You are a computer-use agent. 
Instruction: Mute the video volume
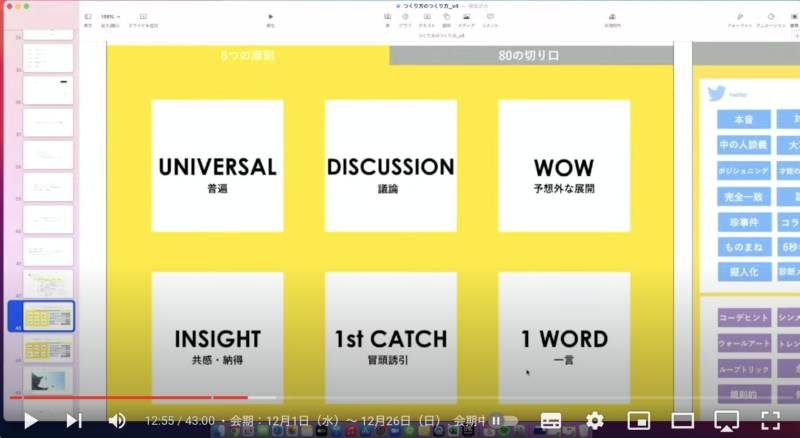tap(117, 420)
